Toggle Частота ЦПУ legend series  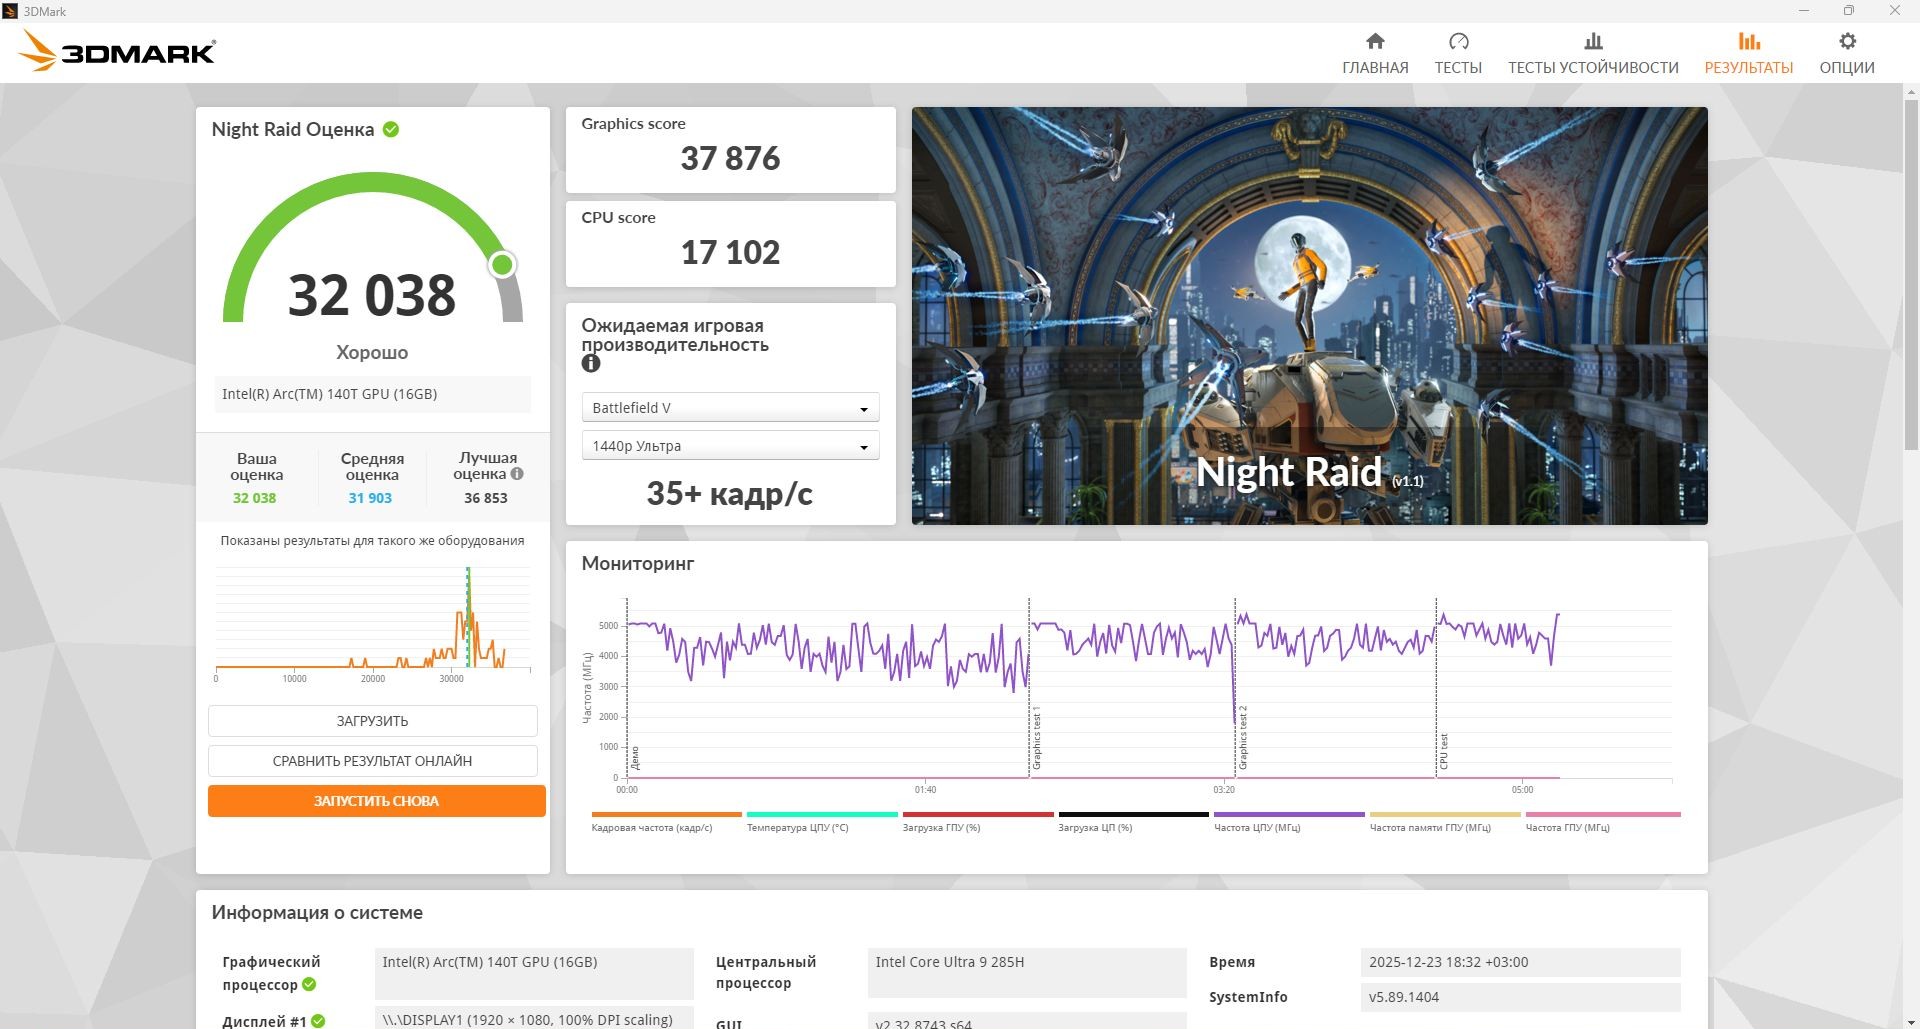(x=1289, y=822)
